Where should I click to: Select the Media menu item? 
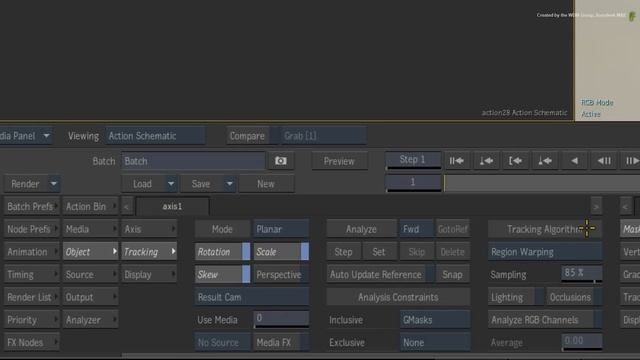click(x=91, y=229)
